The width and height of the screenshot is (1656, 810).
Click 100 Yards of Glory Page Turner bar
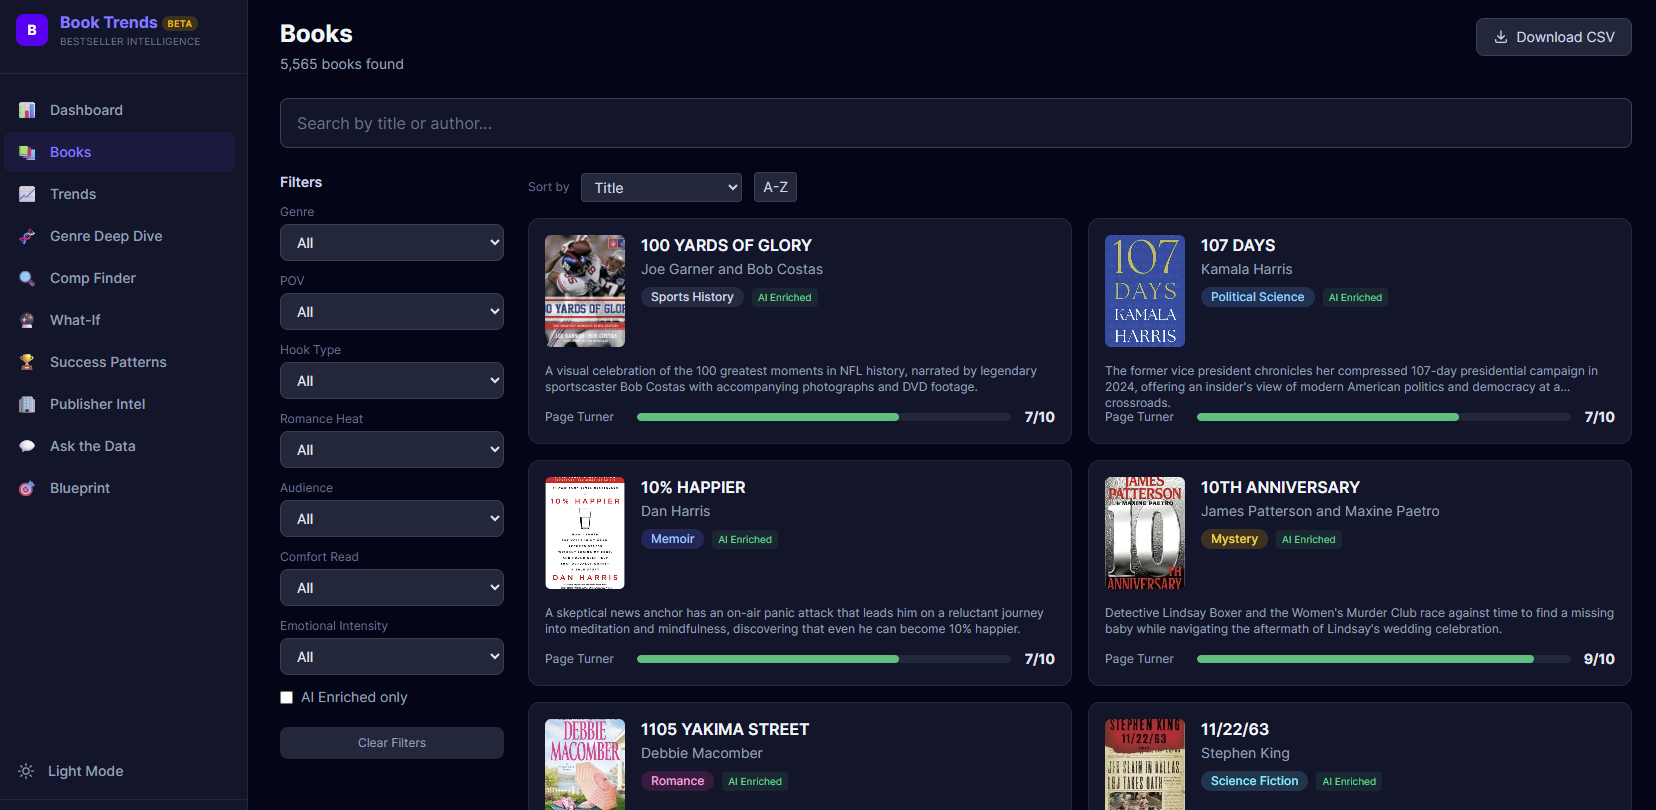click(824, 417)
